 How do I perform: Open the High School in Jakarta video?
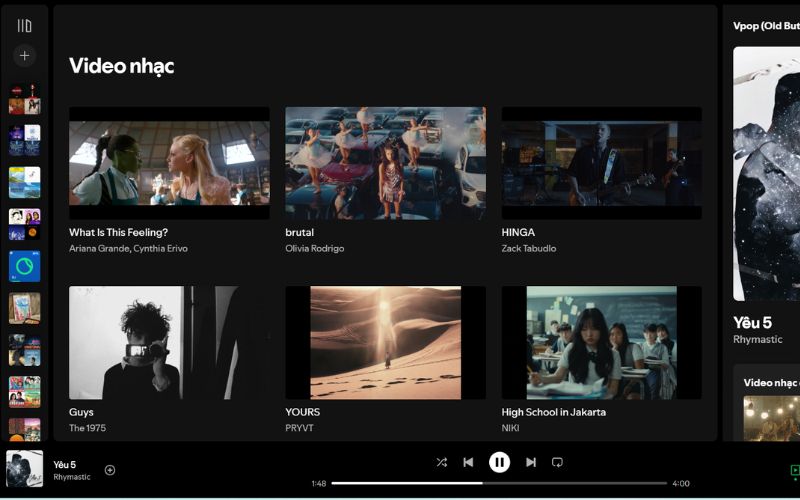602,342
